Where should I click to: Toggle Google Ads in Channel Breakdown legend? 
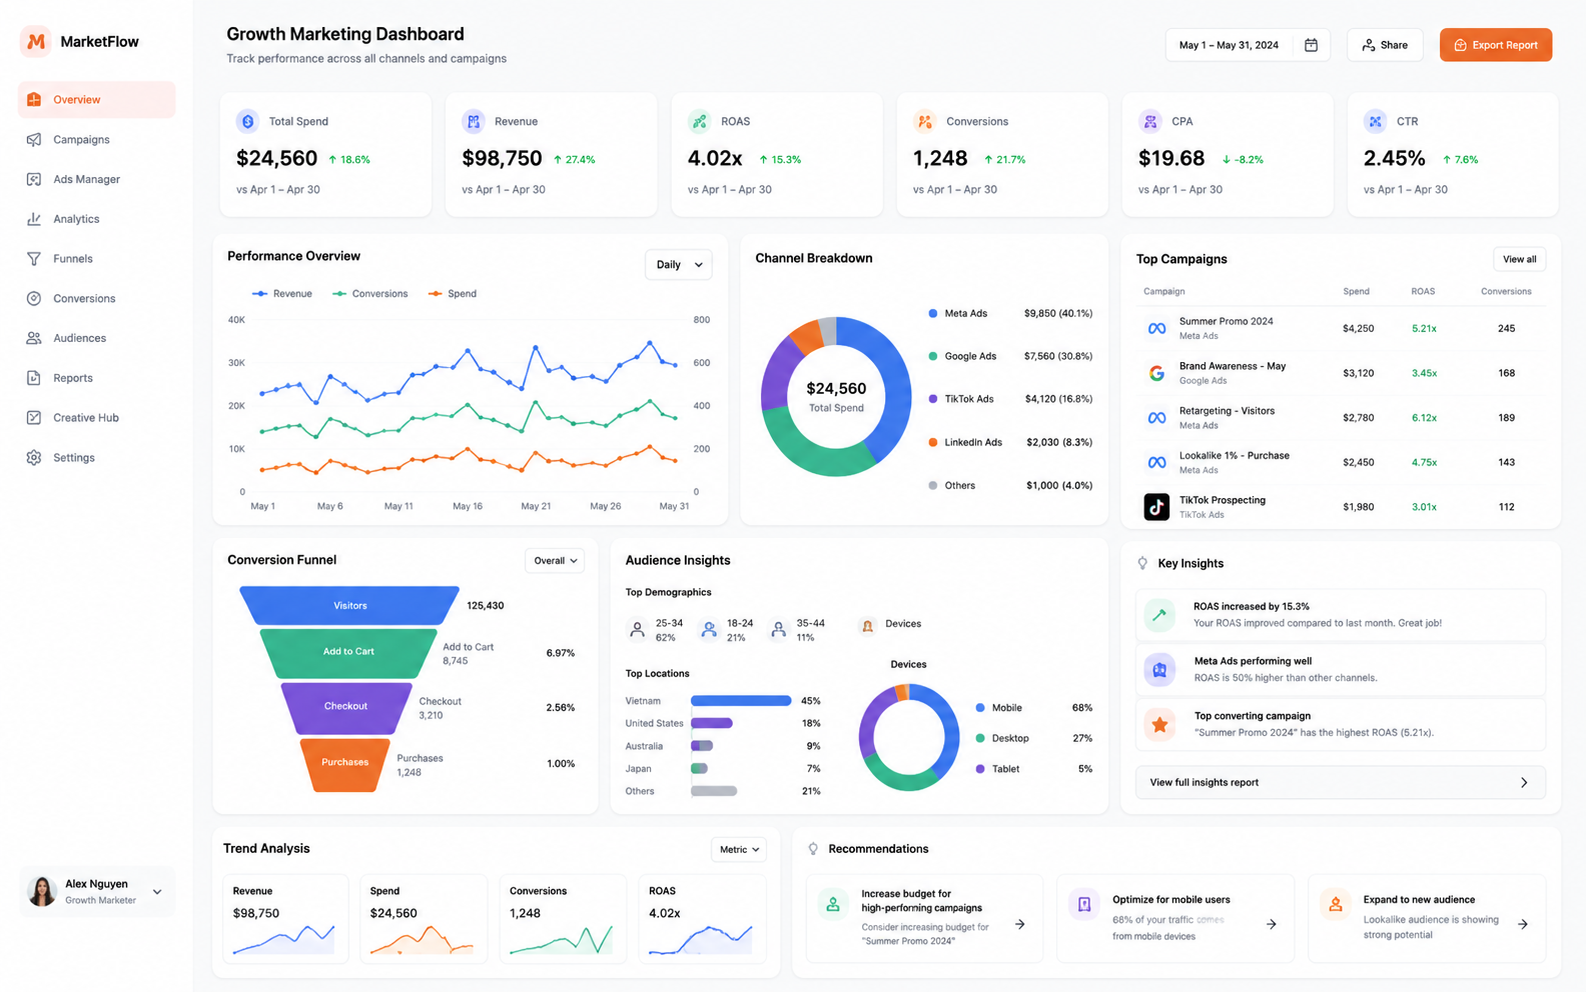point(962,356)
